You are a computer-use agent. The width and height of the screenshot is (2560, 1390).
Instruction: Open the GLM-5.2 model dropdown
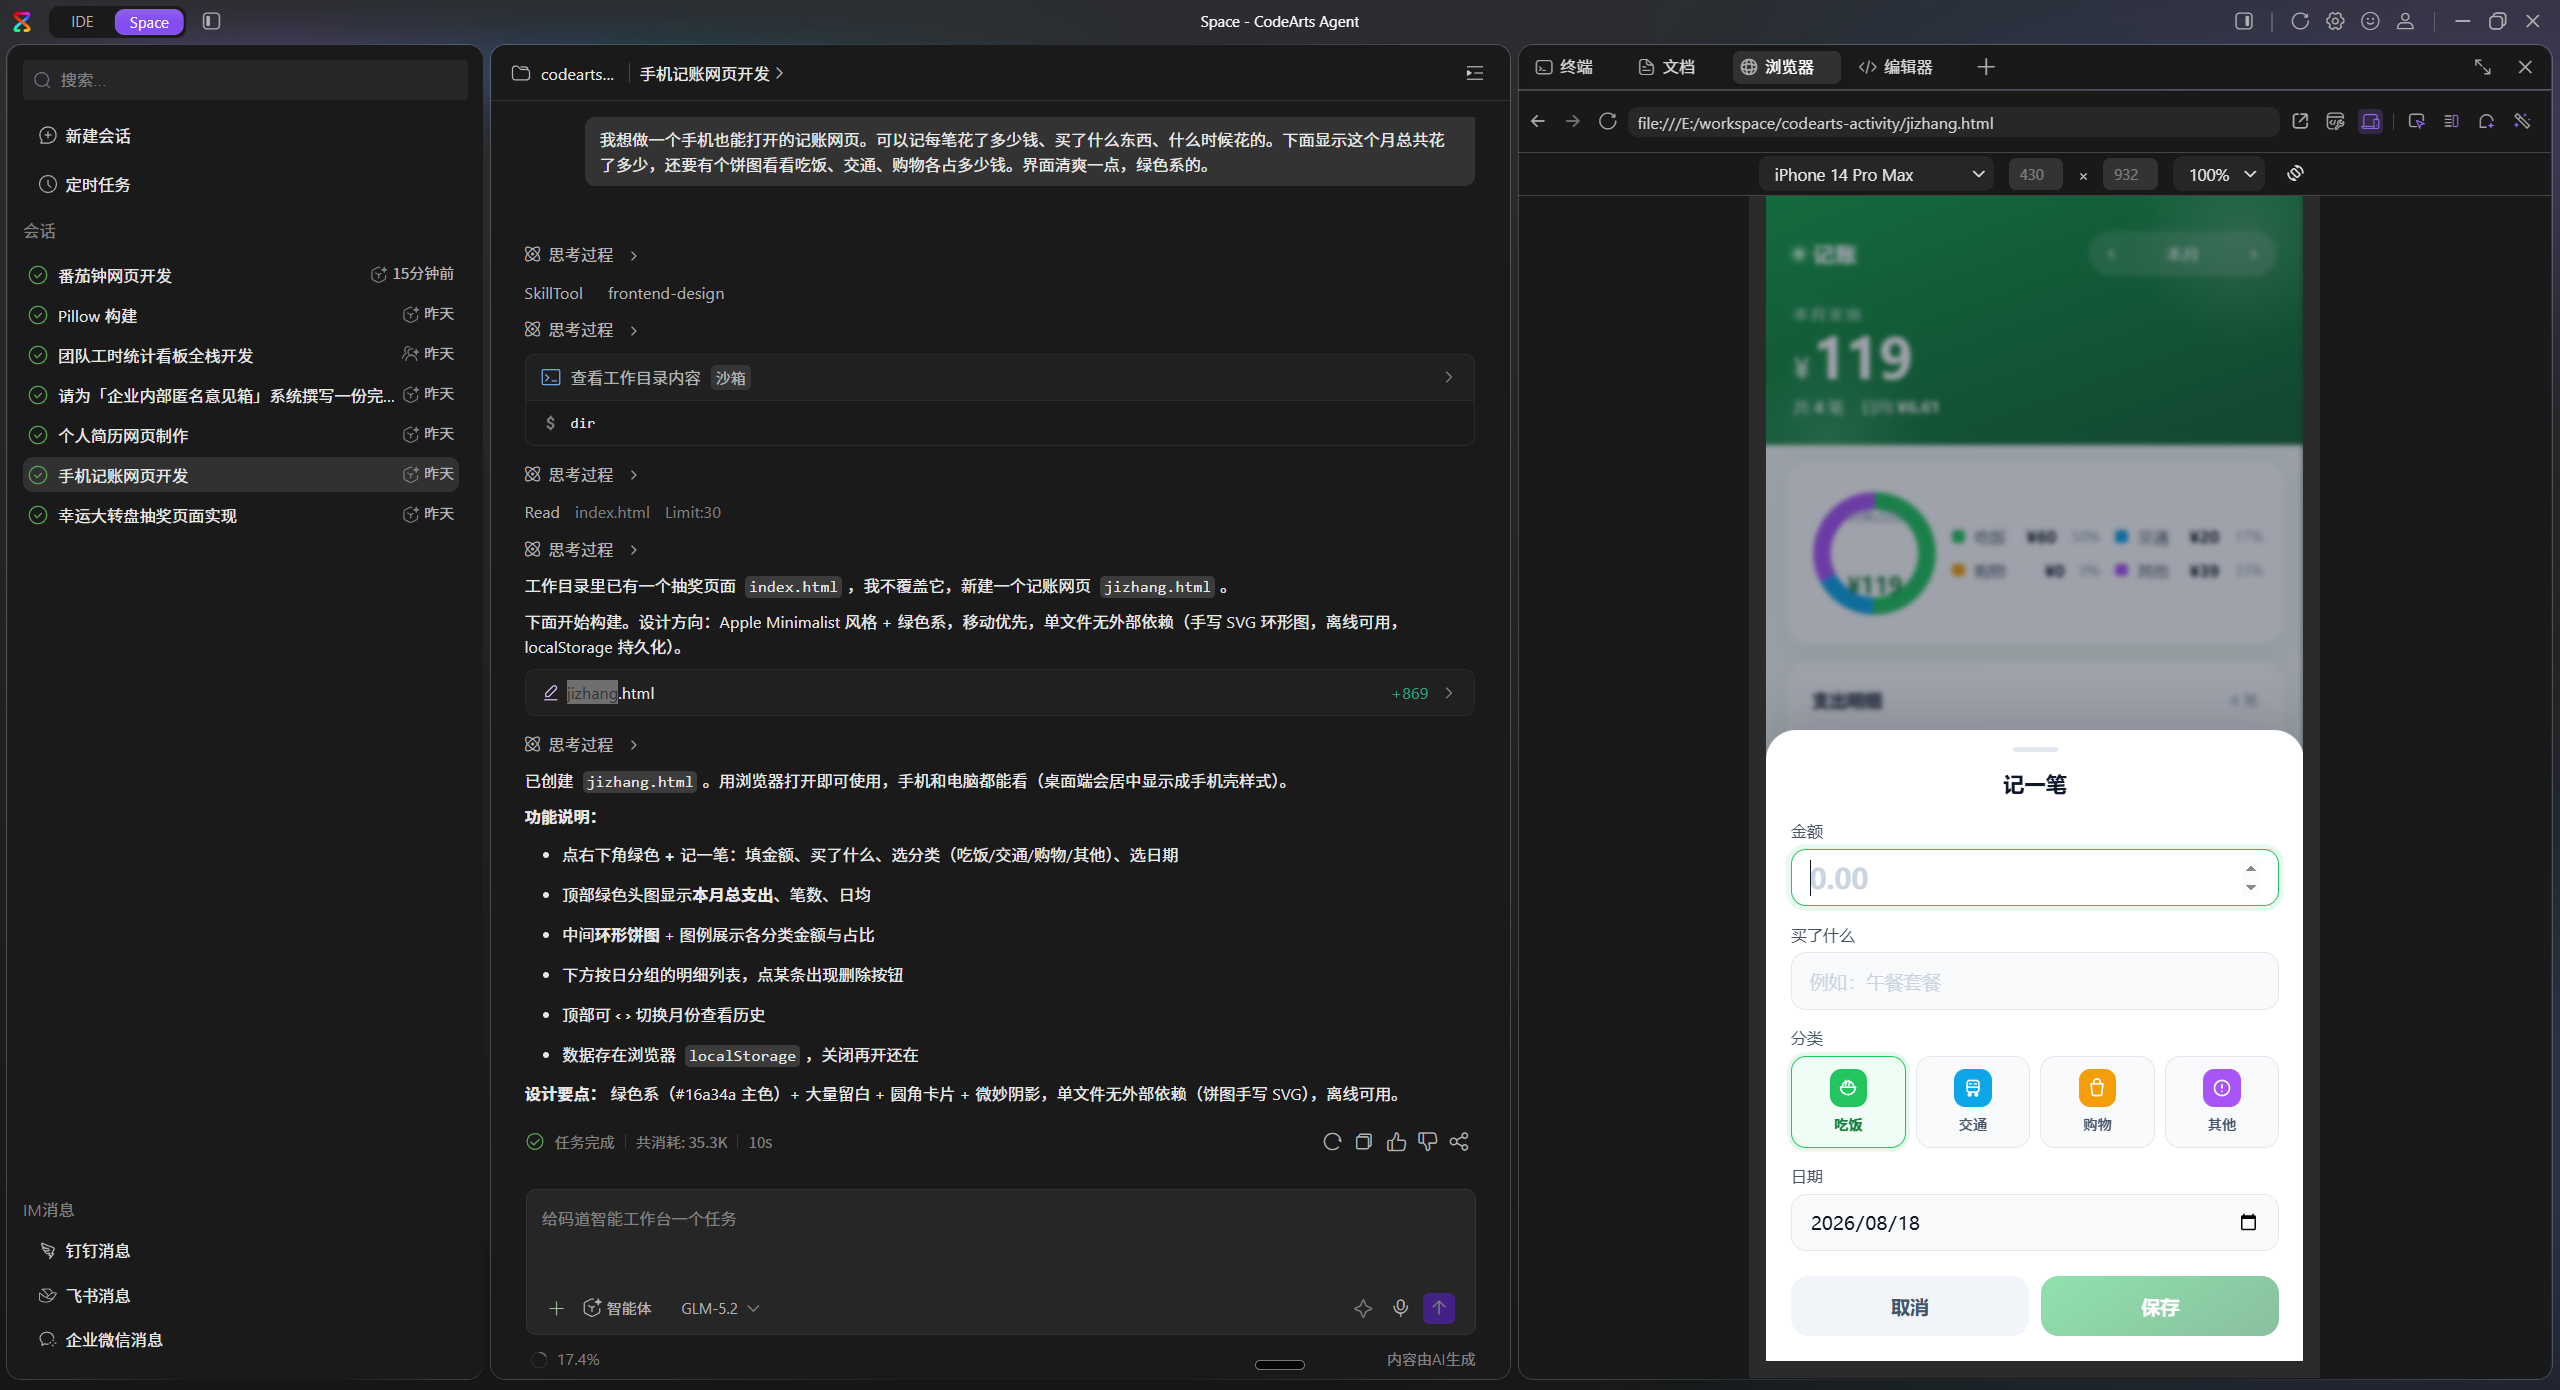click(720, 1308)
